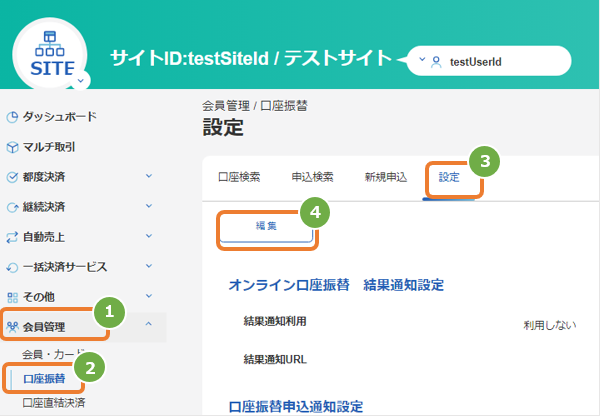Screen dimensions: 600x418
Task: Click the 会員管理 people icon
Action: click(x=12, y=327)
